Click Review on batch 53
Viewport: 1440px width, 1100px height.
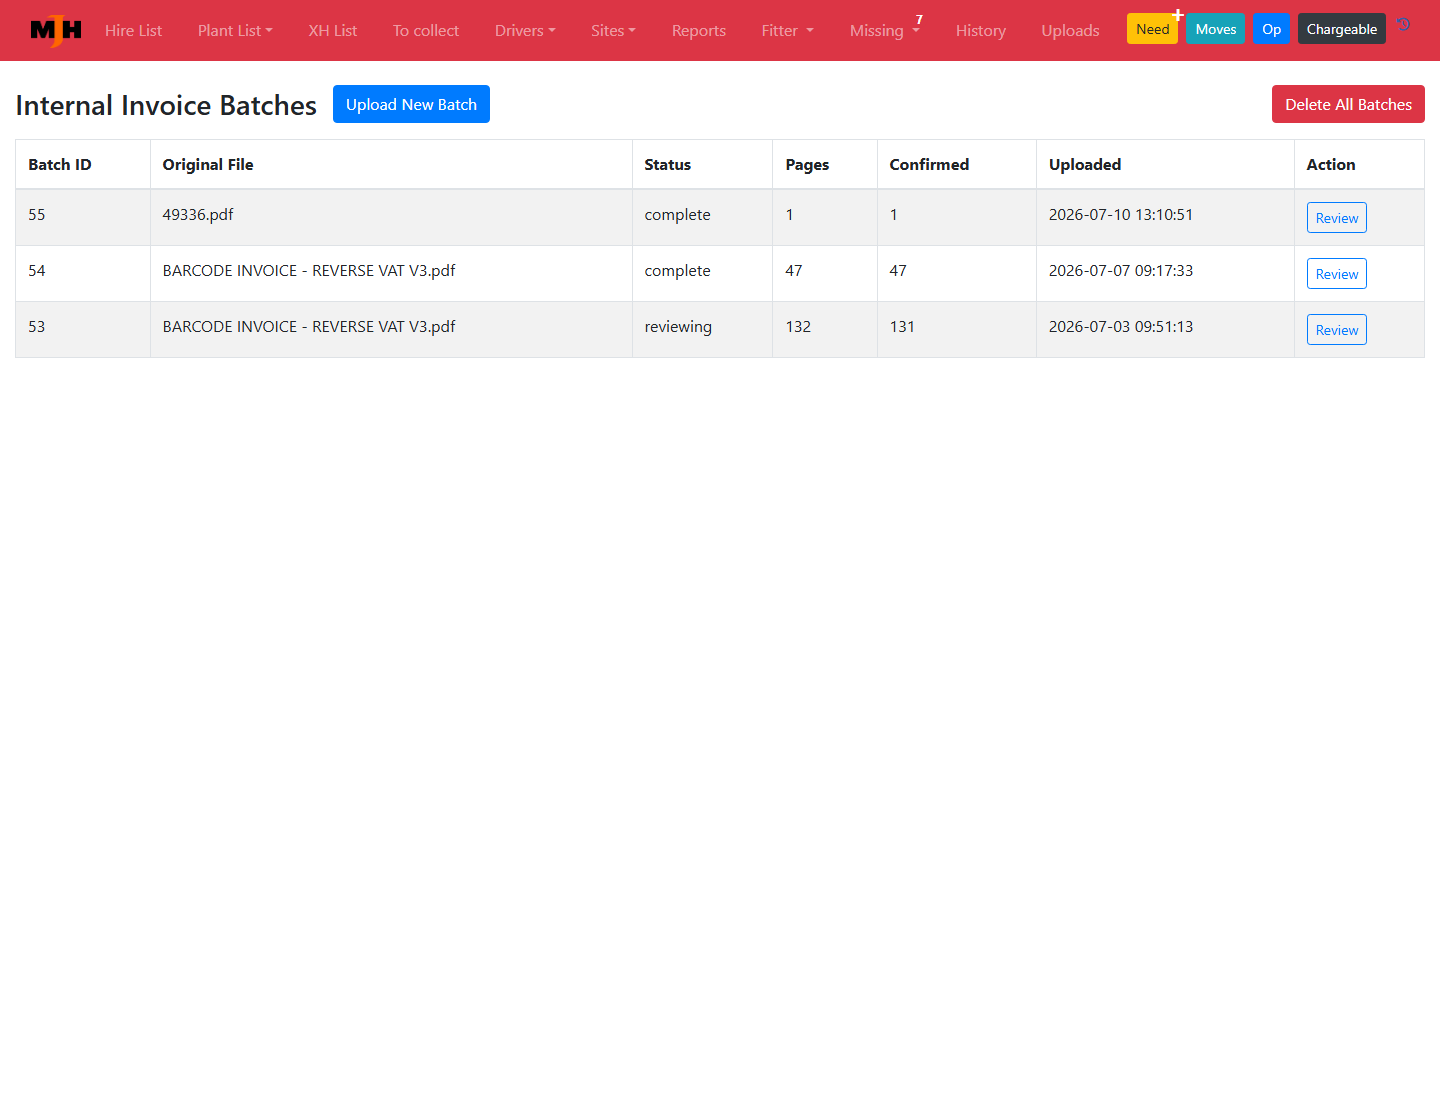[x=1337, y=330]
